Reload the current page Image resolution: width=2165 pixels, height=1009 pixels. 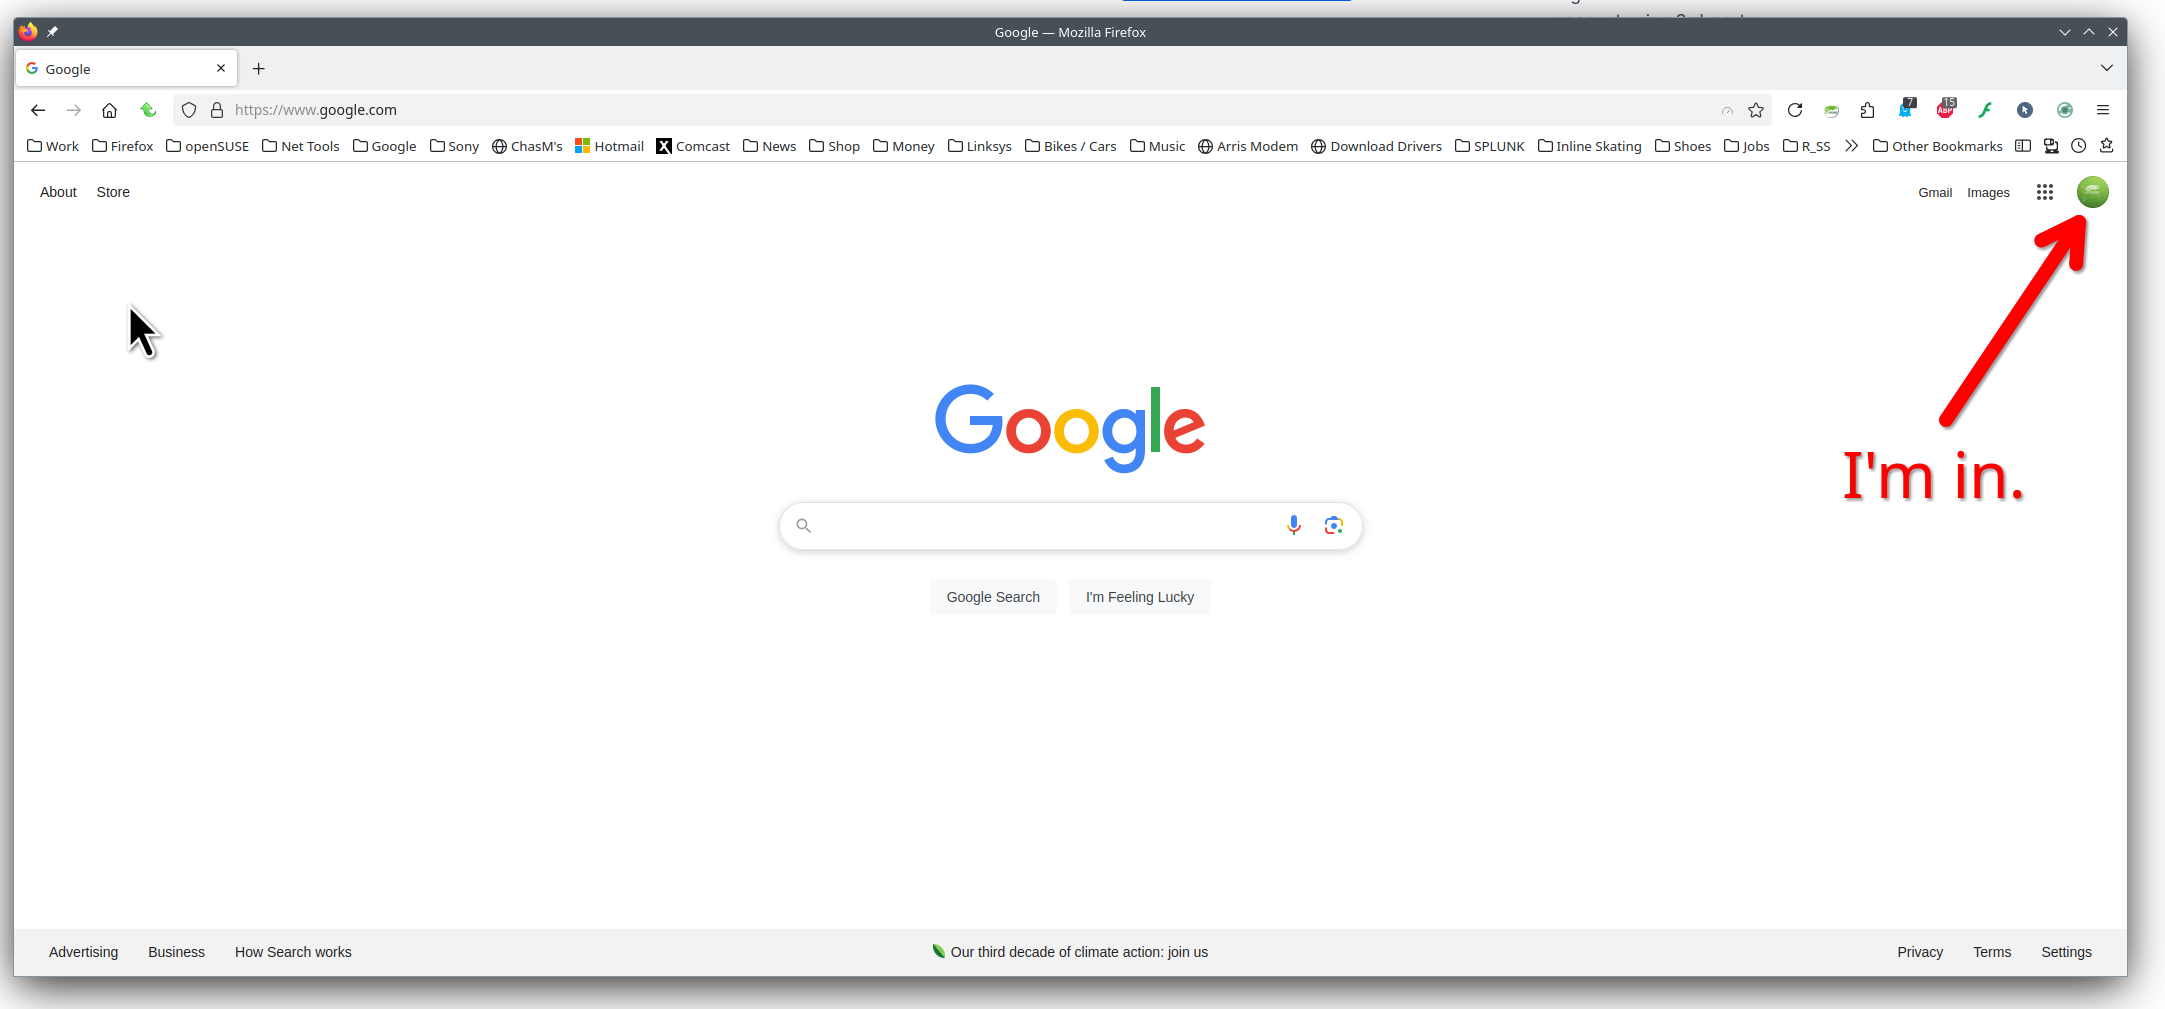(1795, 110)
